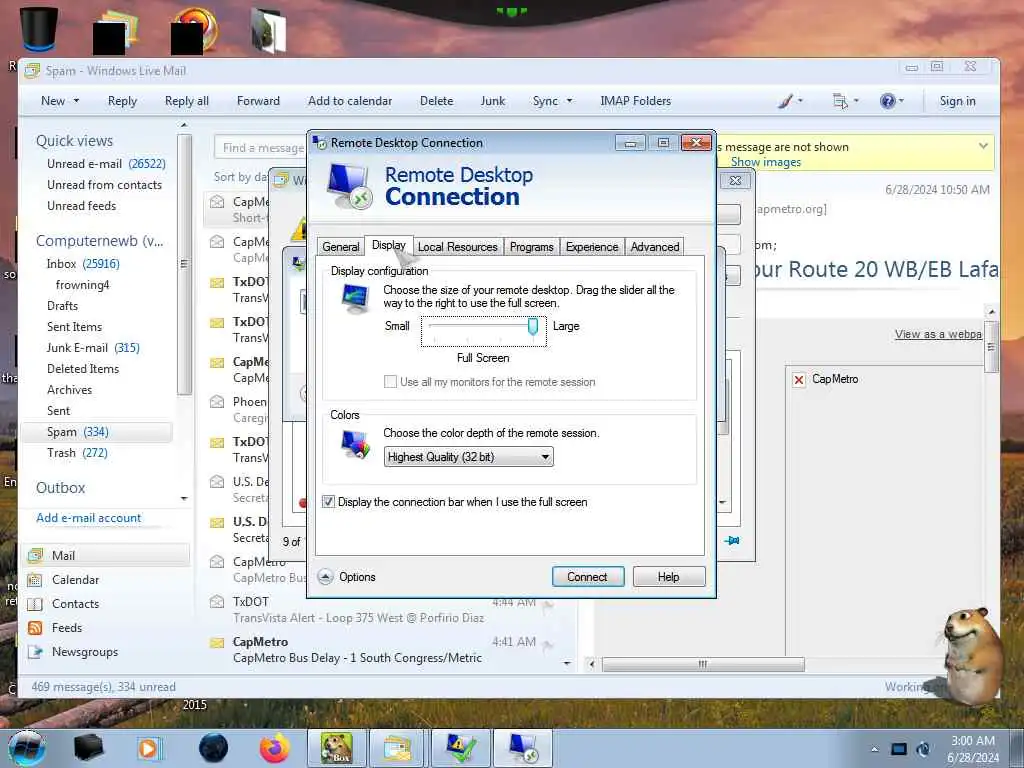Open the Deleted Items folder

(x=83, y=368)
